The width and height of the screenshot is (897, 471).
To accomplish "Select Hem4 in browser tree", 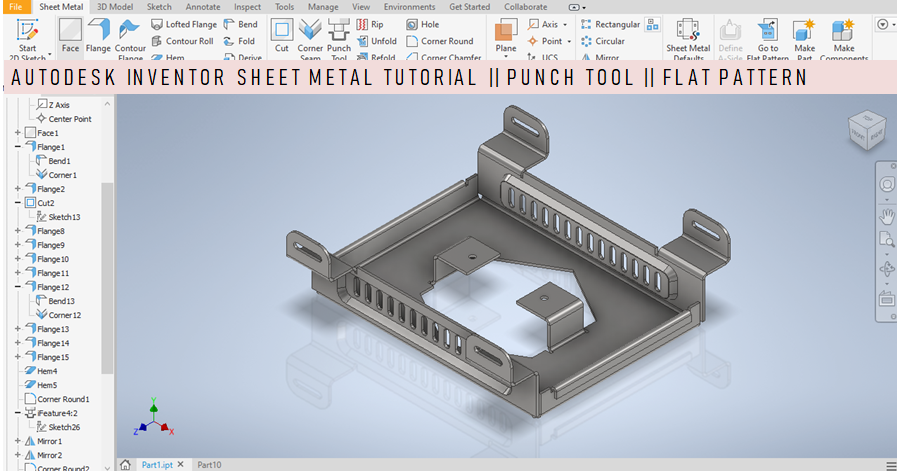I will pyautogui.click(x=41, y=371).
